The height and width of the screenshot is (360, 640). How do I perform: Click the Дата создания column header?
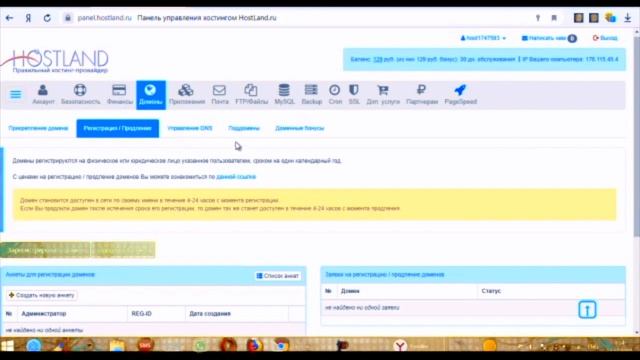[x=210, y=313]
